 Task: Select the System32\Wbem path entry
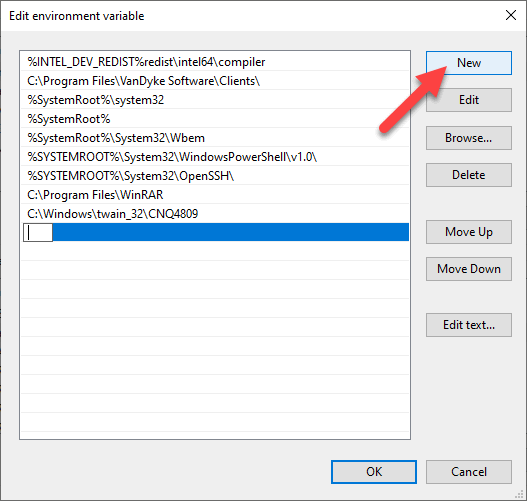(215, 138)
